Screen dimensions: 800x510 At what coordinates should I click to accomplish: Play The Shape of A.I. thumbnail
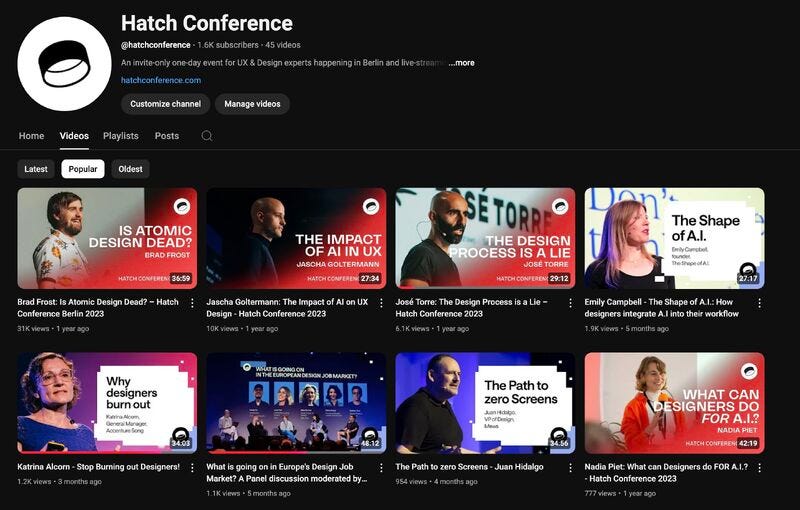pyautogui.click(x=674, y=238)
